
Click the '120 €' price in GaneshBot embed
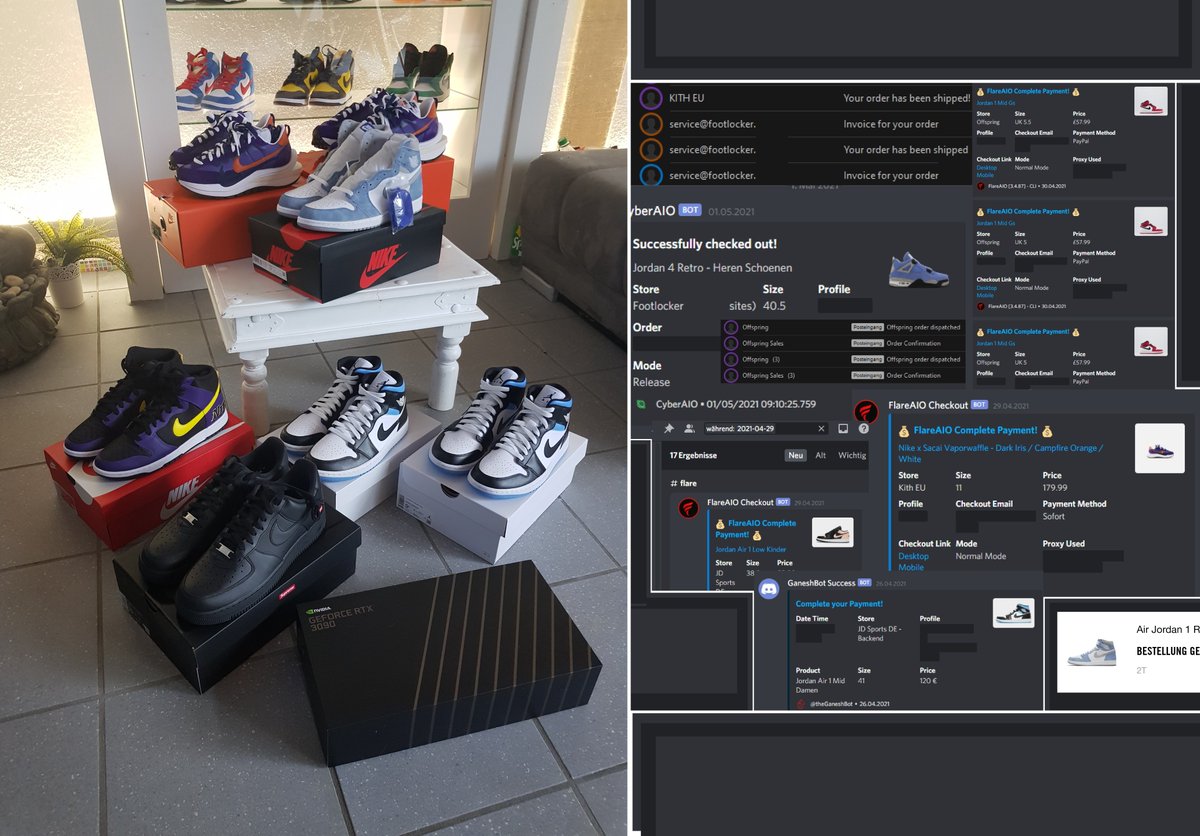927,681
